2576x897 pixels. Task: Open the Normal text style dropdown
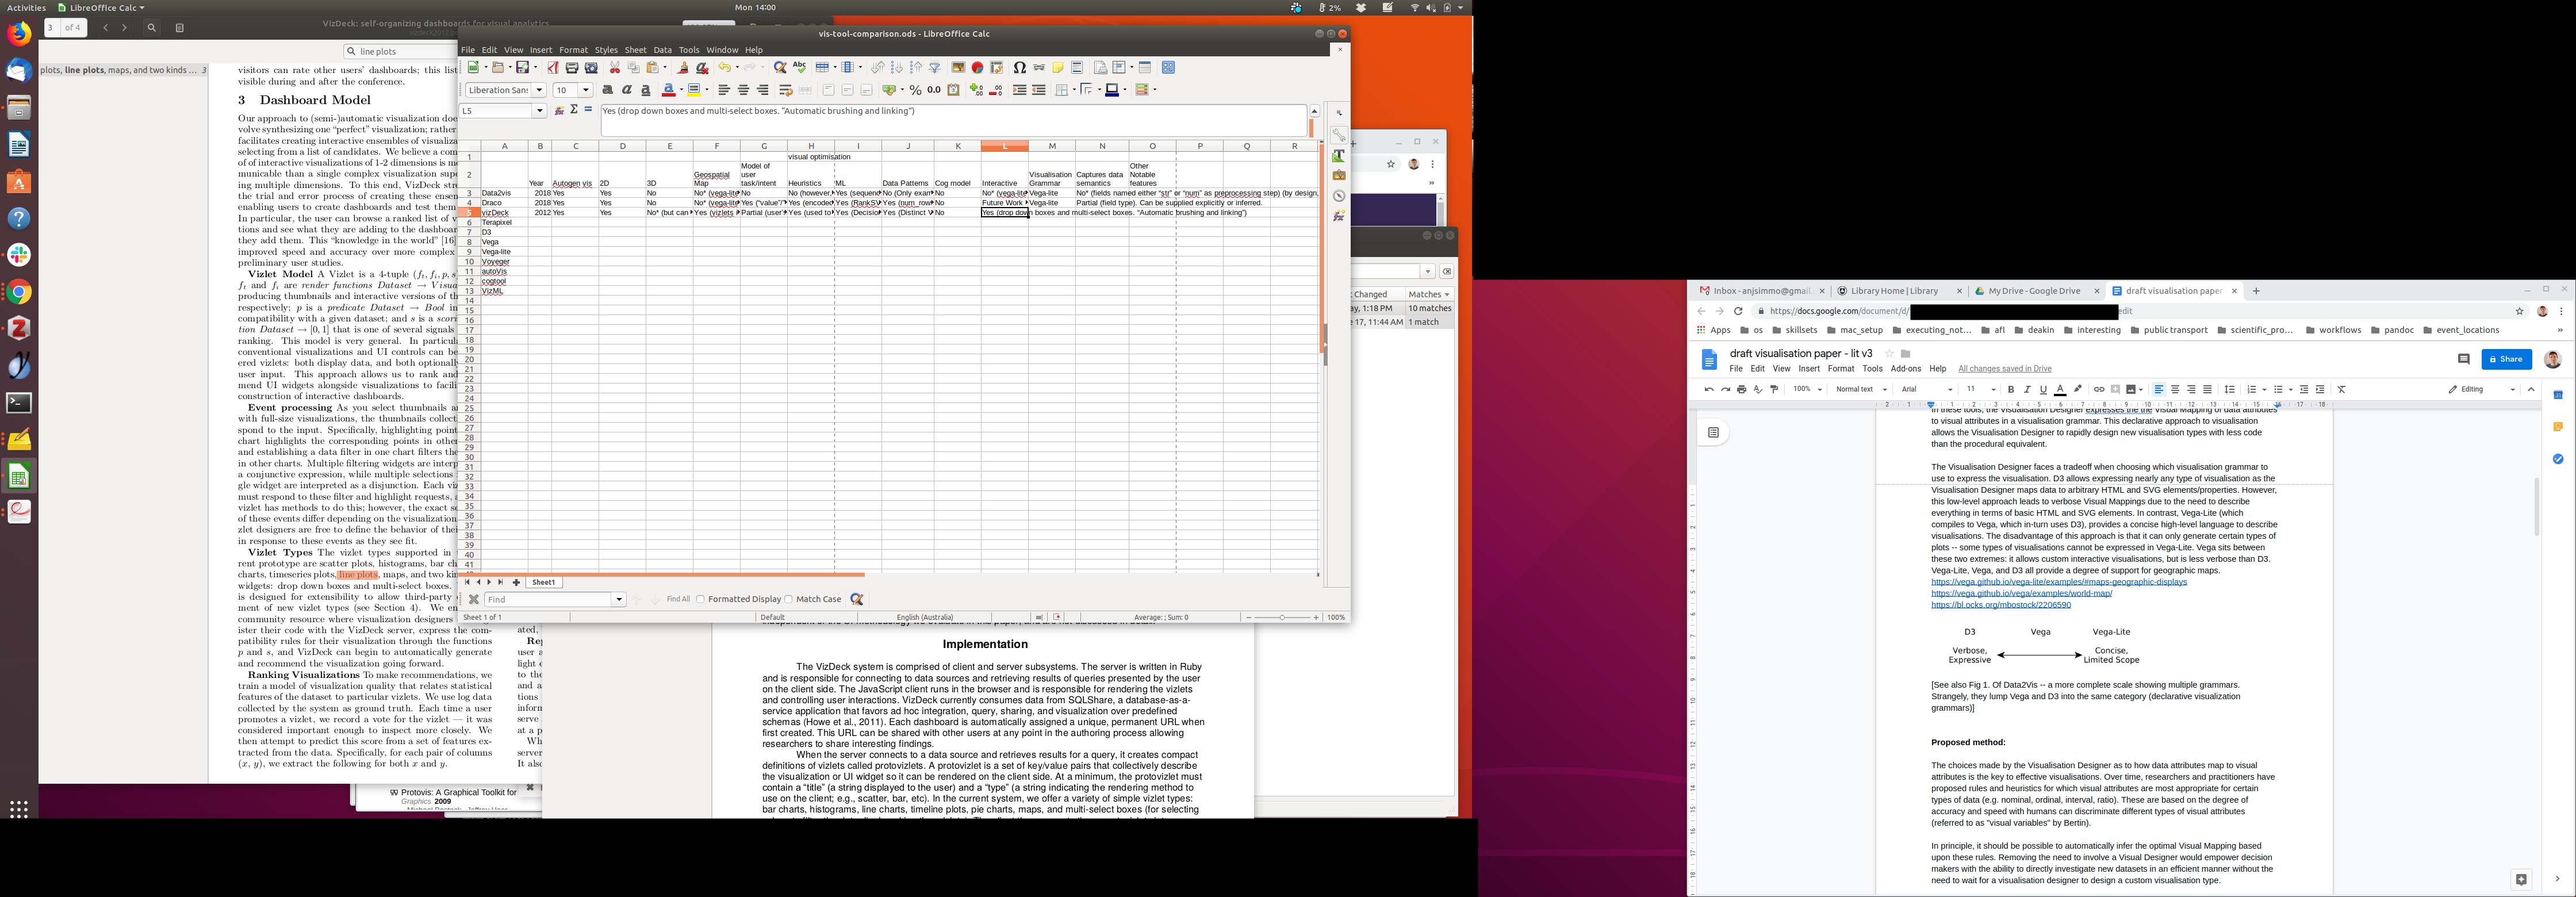click(1861, 389)
